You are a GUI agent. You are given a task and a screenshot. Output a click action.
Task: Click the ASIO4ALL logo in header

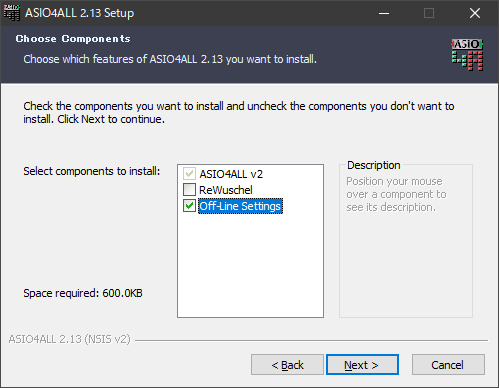467,55
